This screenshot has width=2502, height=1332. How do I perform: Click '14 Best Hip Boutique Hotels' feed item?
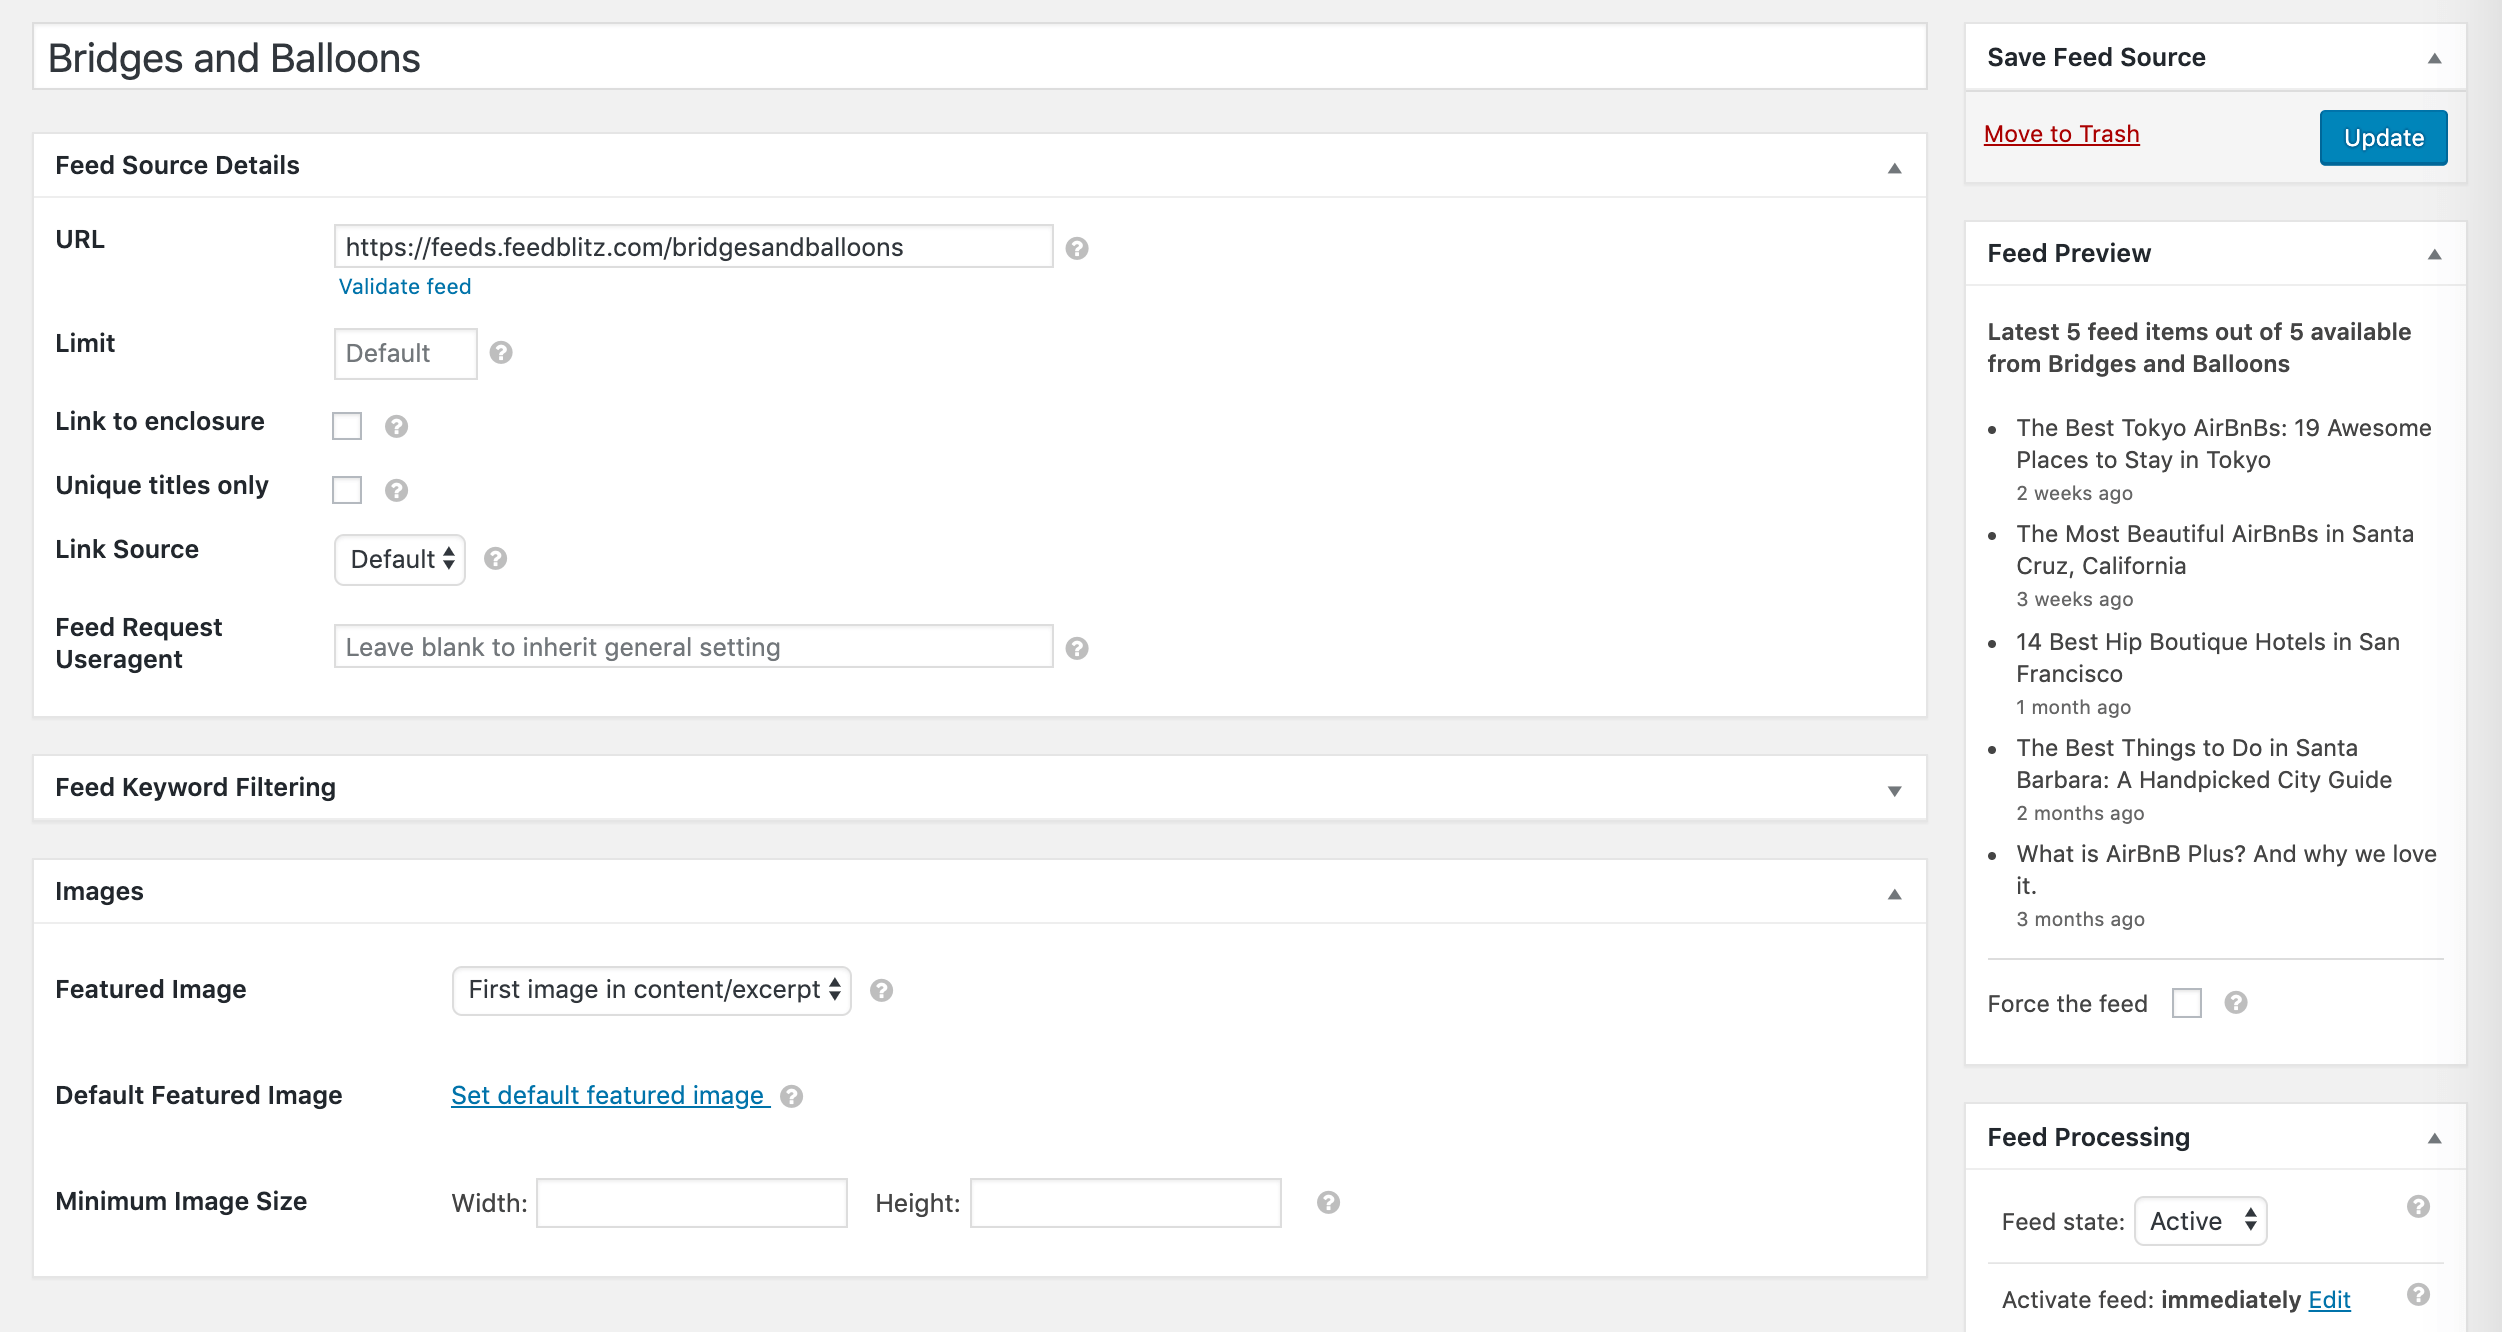point(2208,658)
